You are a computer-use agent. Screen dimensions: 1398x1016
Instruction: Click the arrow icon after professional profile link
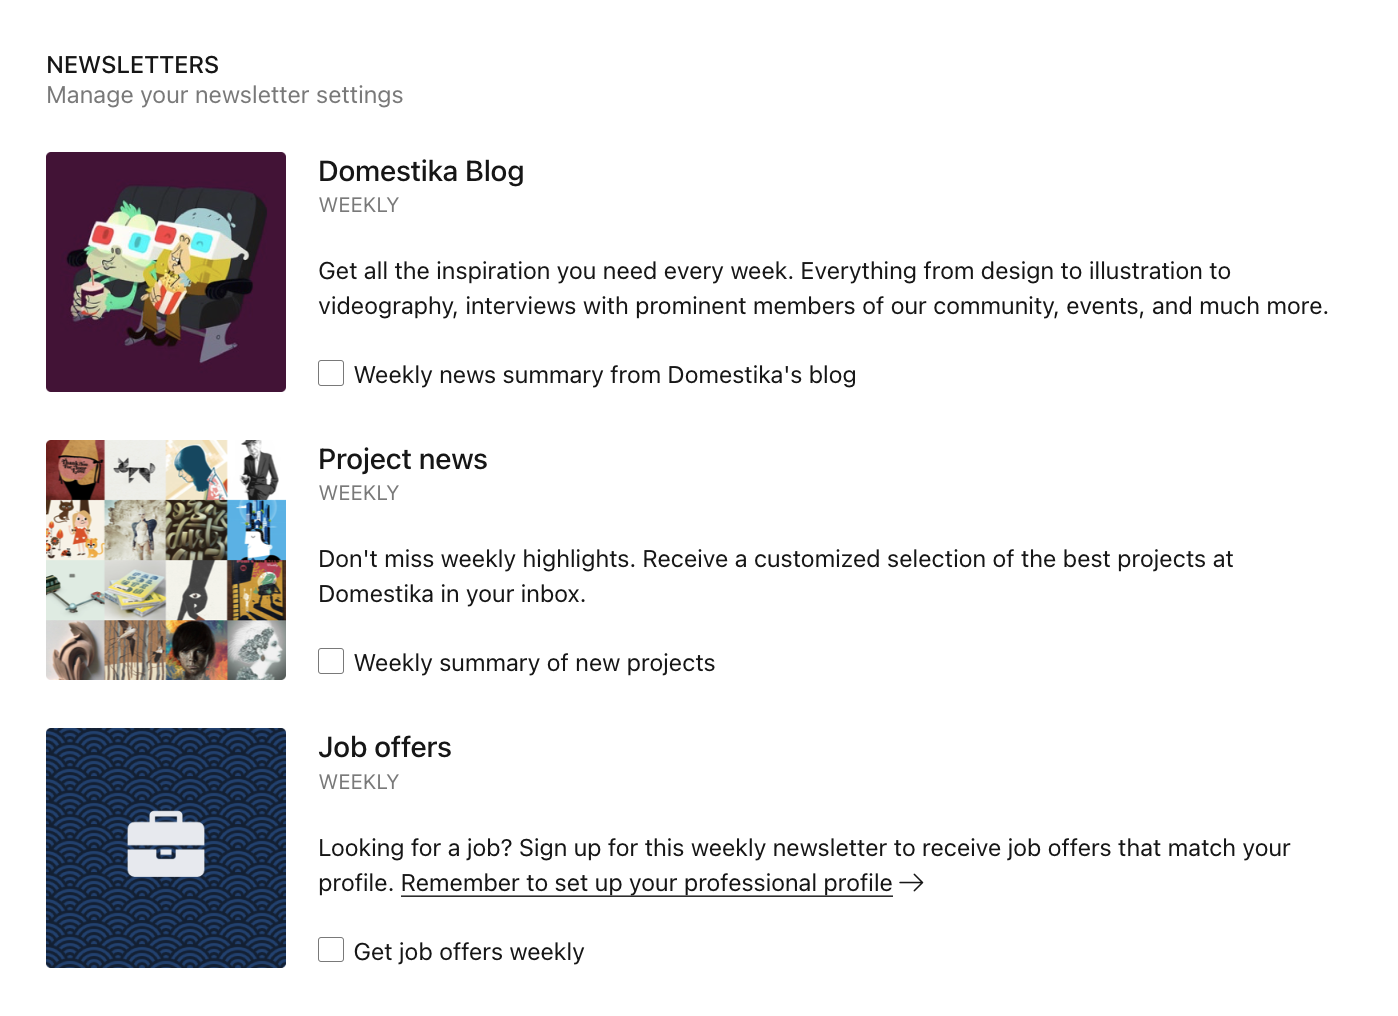911,883
